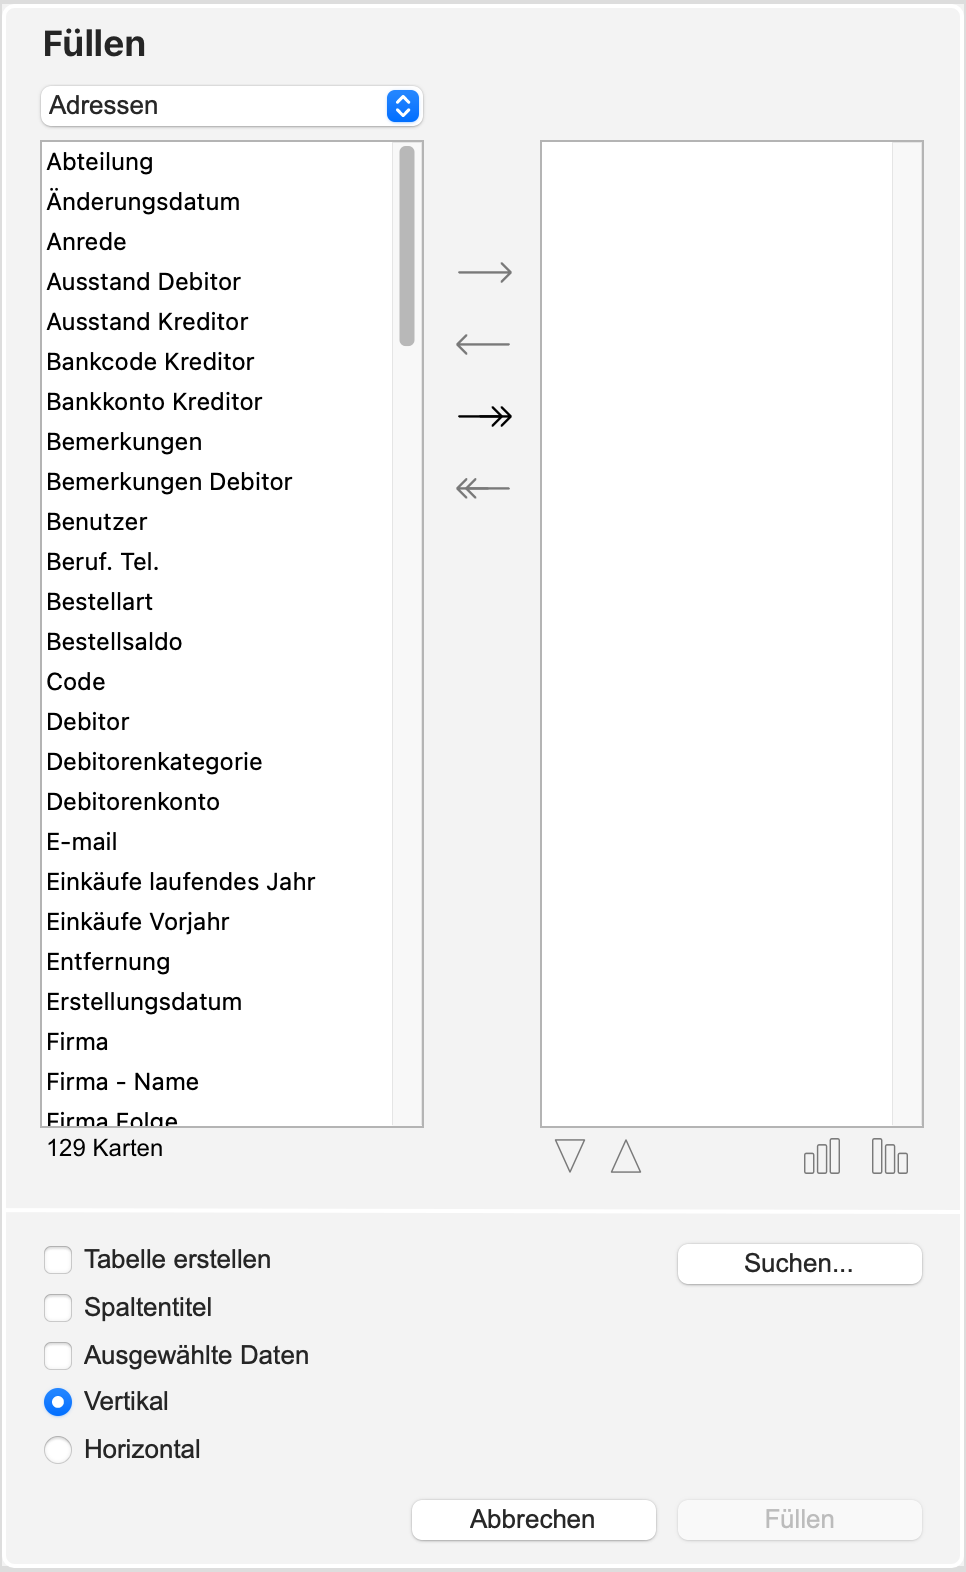
Task: Open the Adressen dropdown menu
Action: (232, 106)
